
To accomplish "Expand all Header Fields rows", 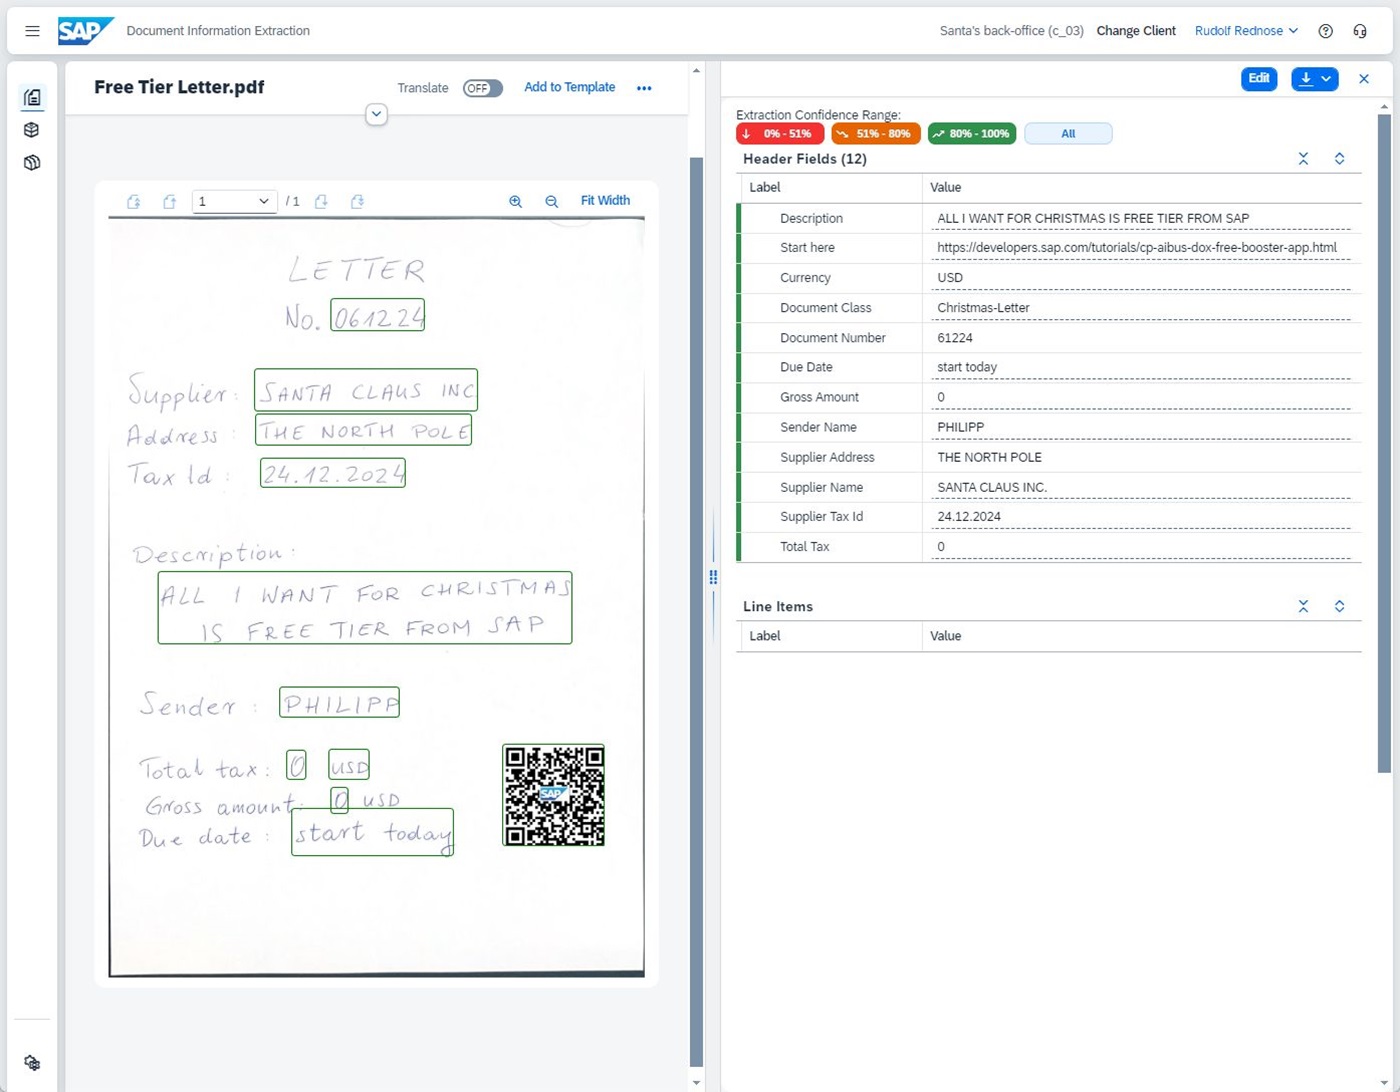I will point(1340,159).
